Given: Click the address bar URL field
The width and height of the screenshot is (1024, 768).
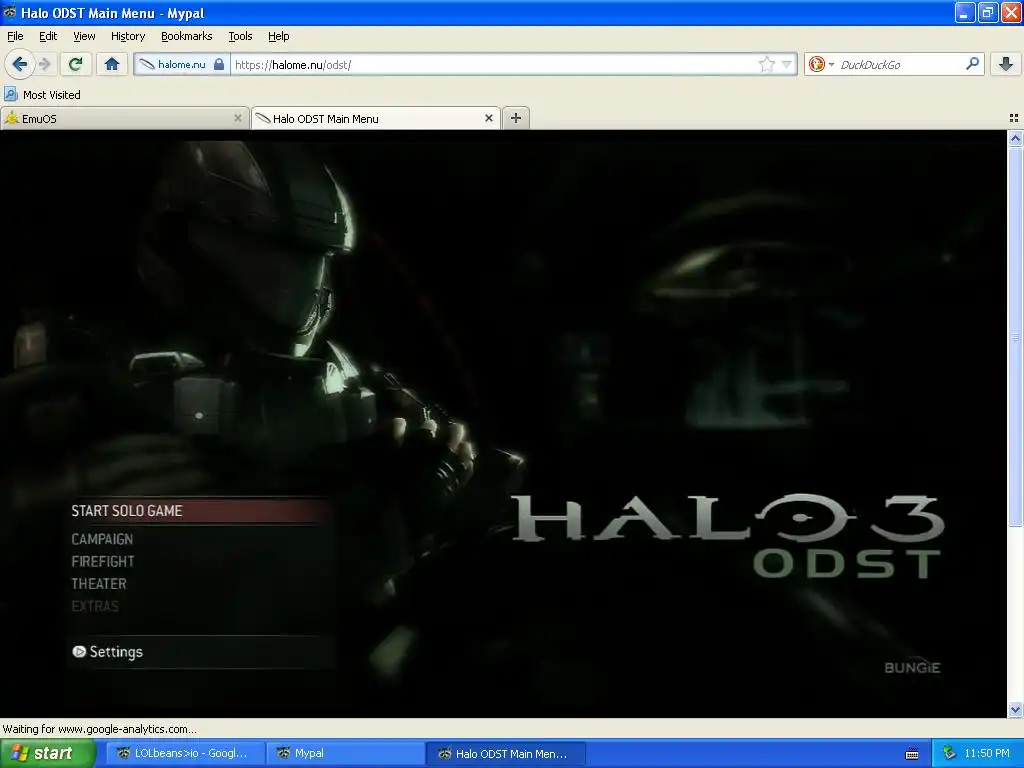Looking at the screenshot, I should pos(493,65).
